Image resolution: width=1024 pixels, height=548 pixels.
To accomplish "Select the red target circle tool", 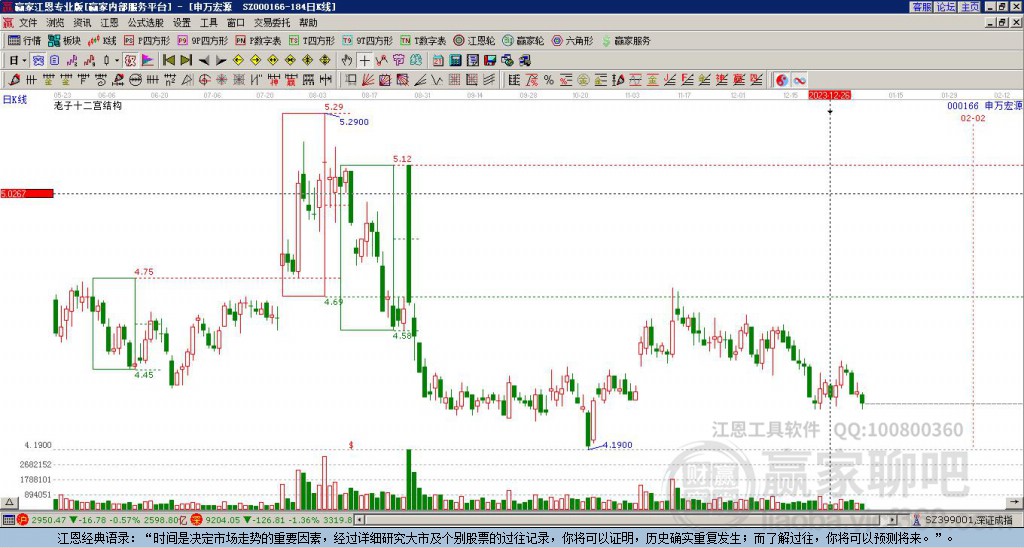I will coord(204,80).
